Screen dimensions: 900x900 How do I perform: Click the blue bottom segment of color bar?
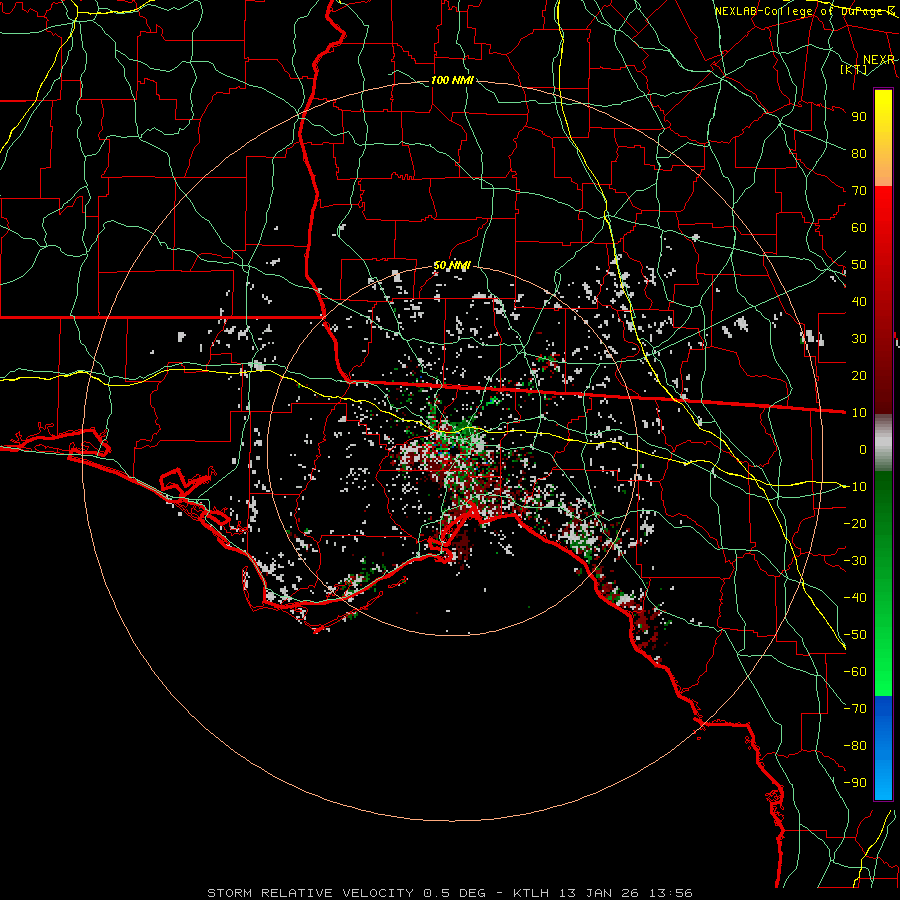click(x=883, y=748)
